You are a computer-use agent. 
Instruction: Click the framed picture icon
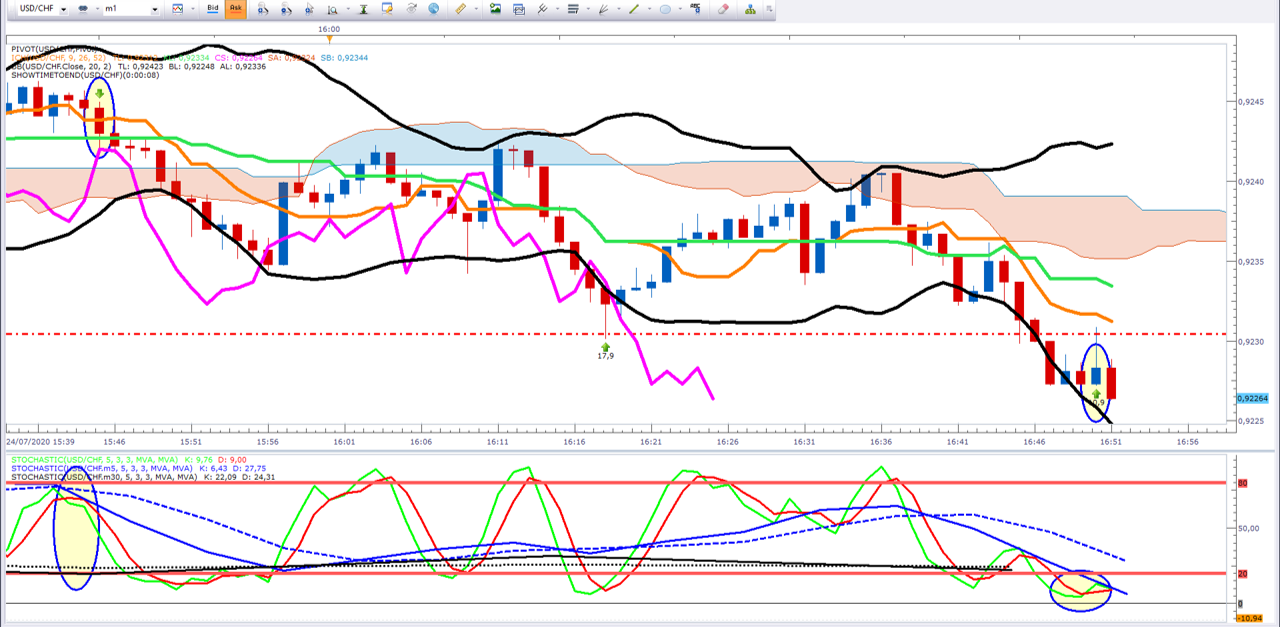pos(519,9)
